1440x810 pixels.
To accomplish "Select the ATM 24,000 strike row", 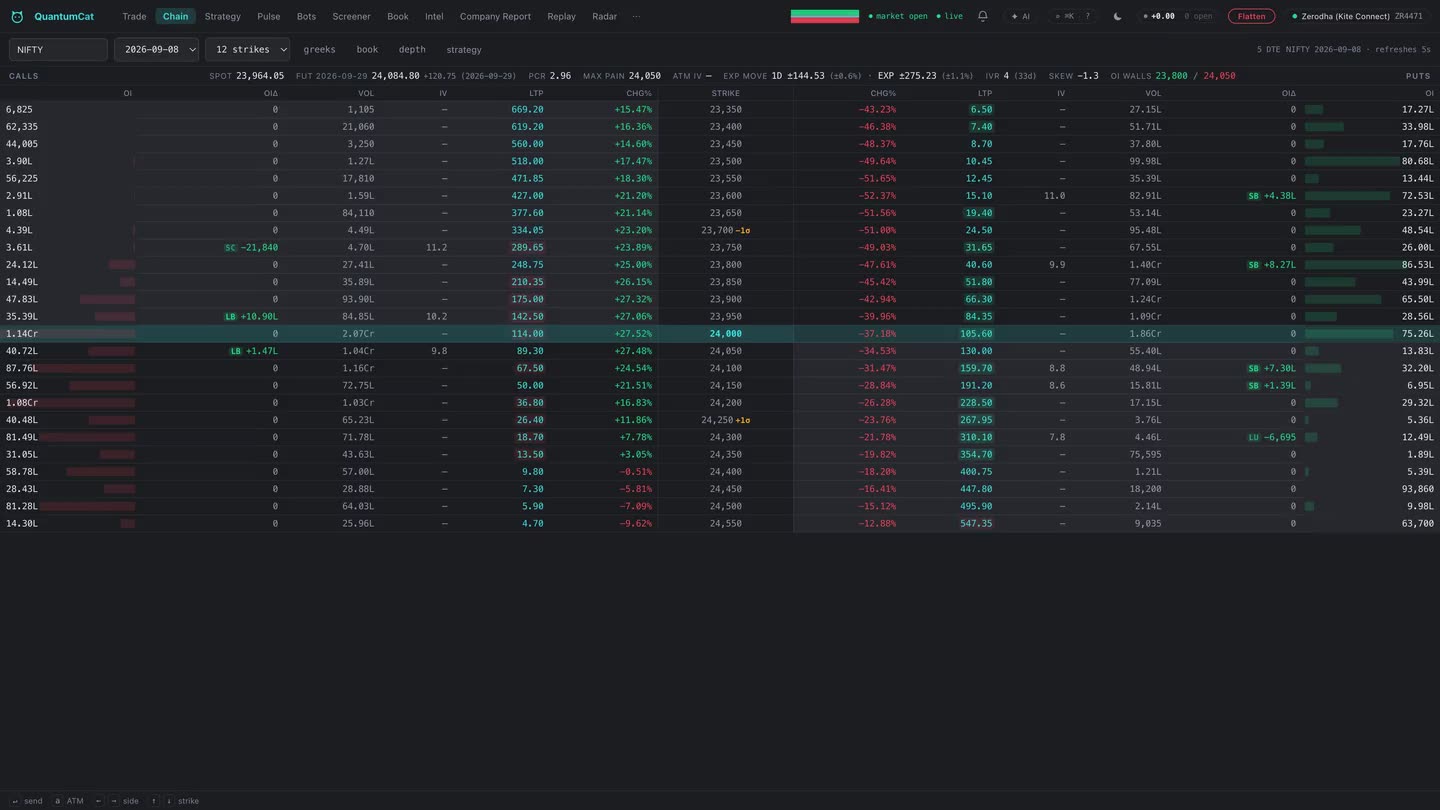I will coord(720,334).
